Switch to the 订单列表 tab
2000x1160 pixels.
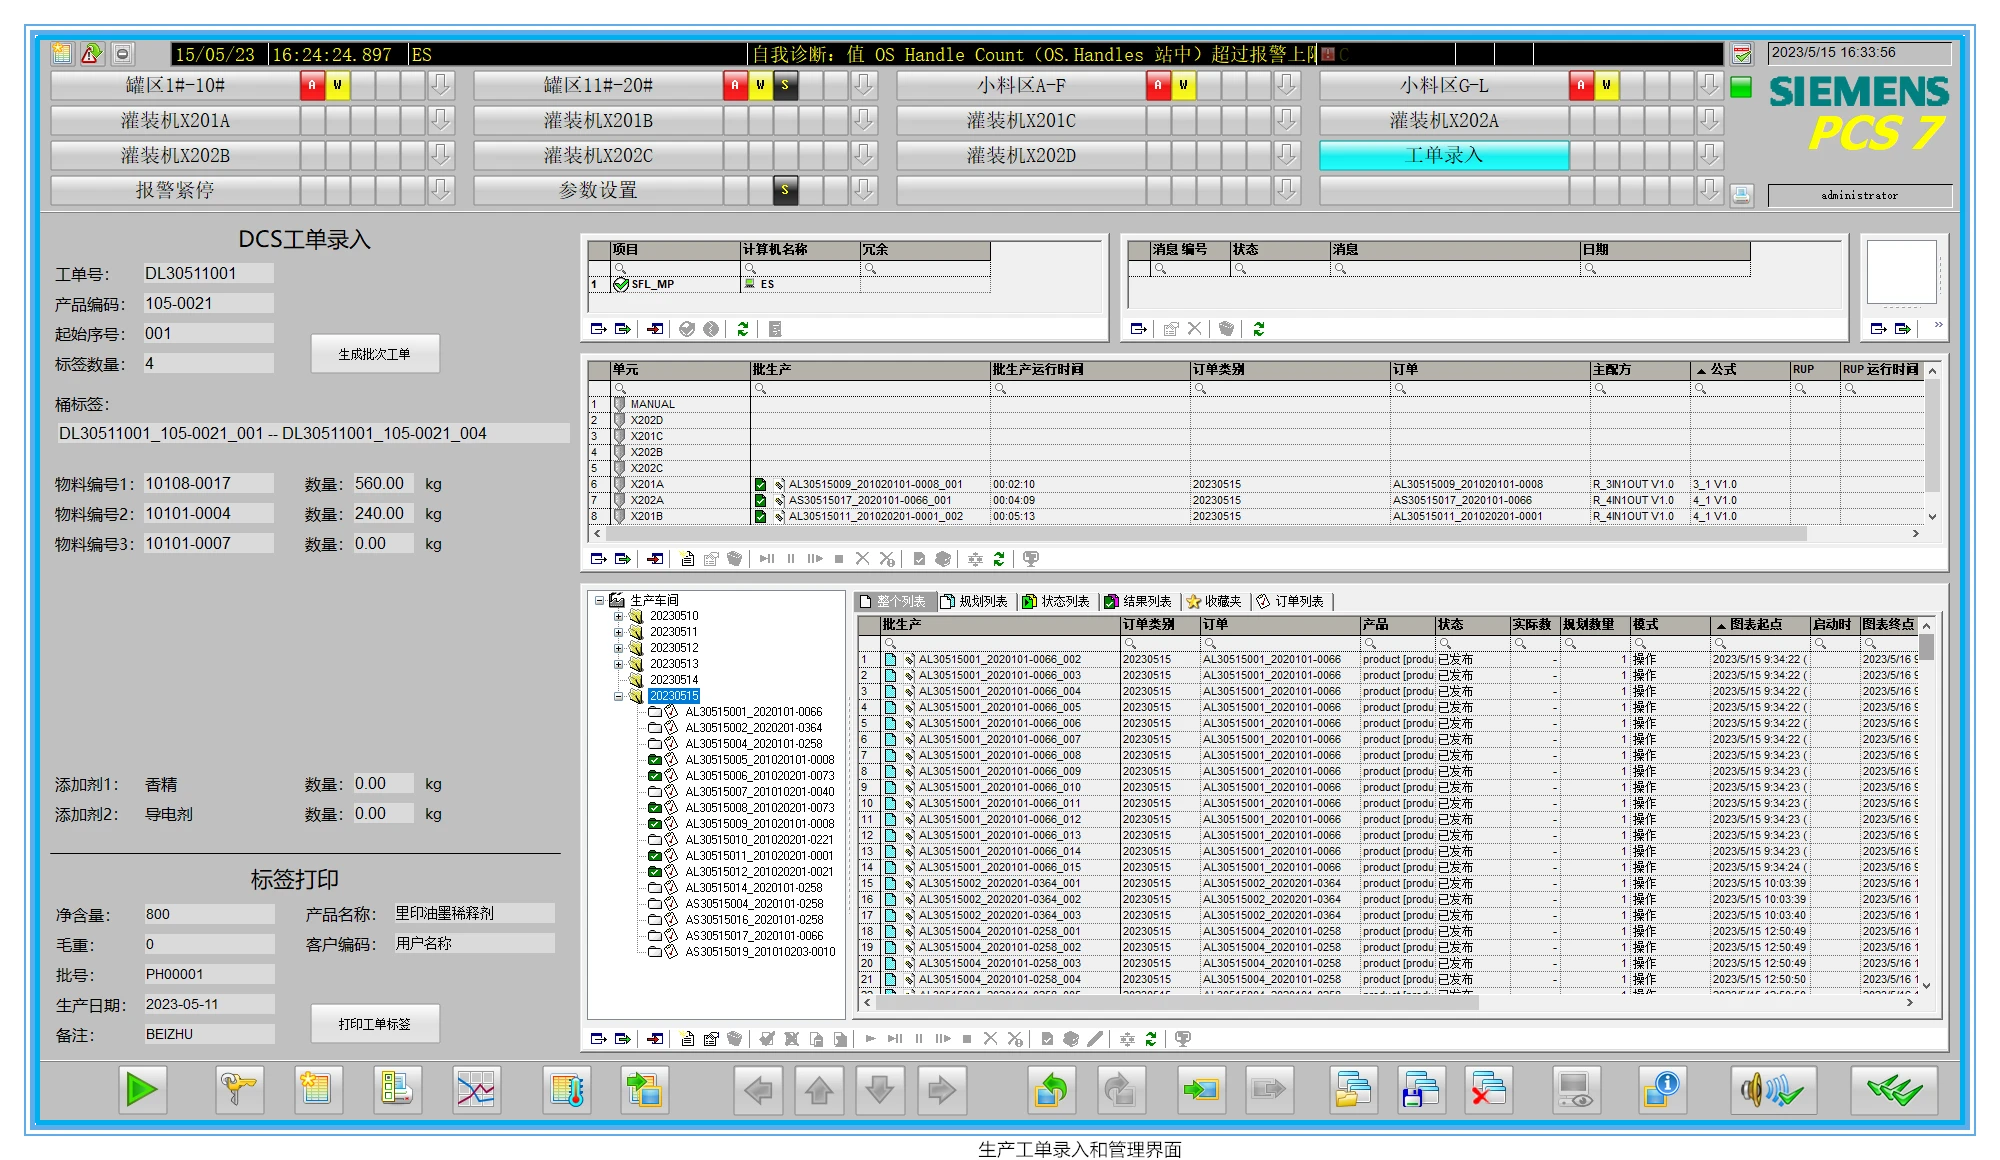point(1290,601)
